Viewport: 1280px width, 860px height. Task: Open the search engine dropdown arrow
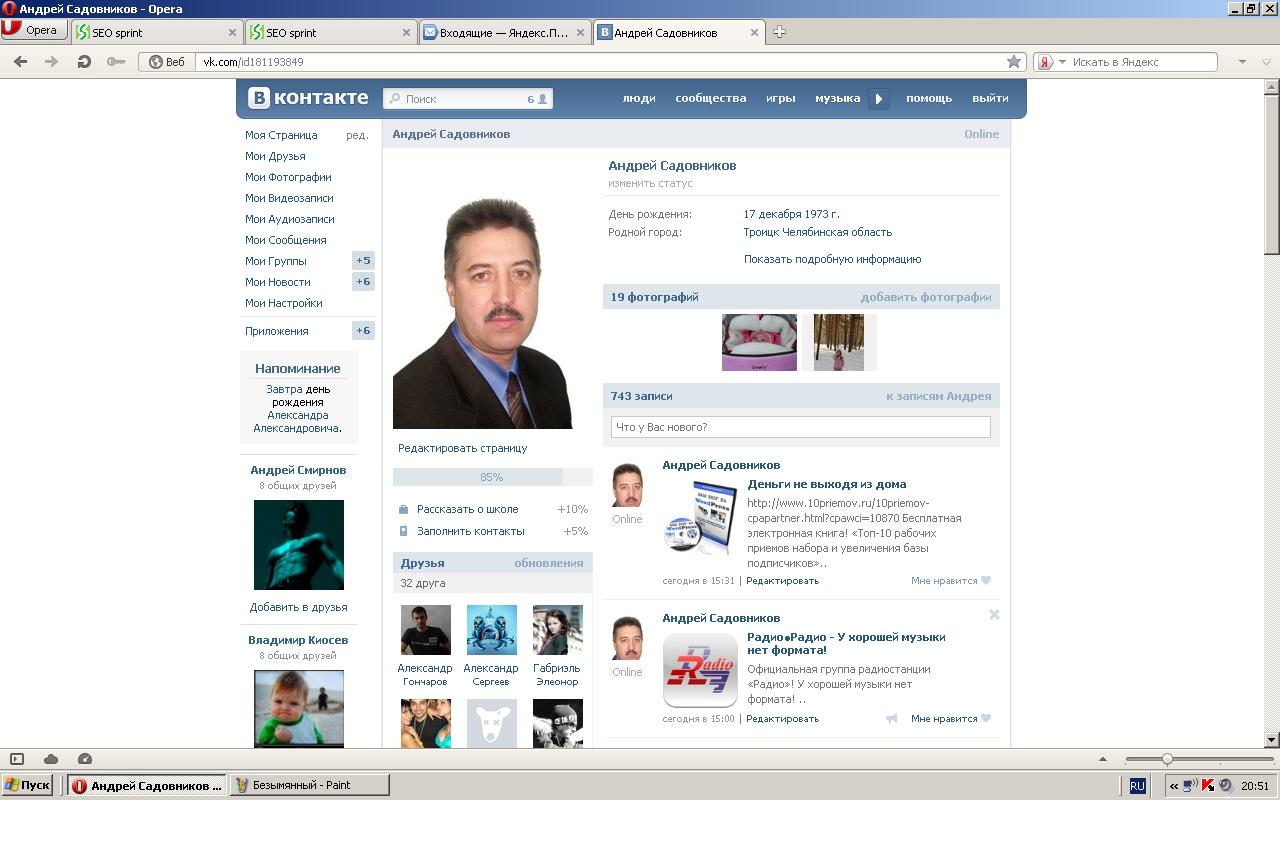pos(1062,62)
